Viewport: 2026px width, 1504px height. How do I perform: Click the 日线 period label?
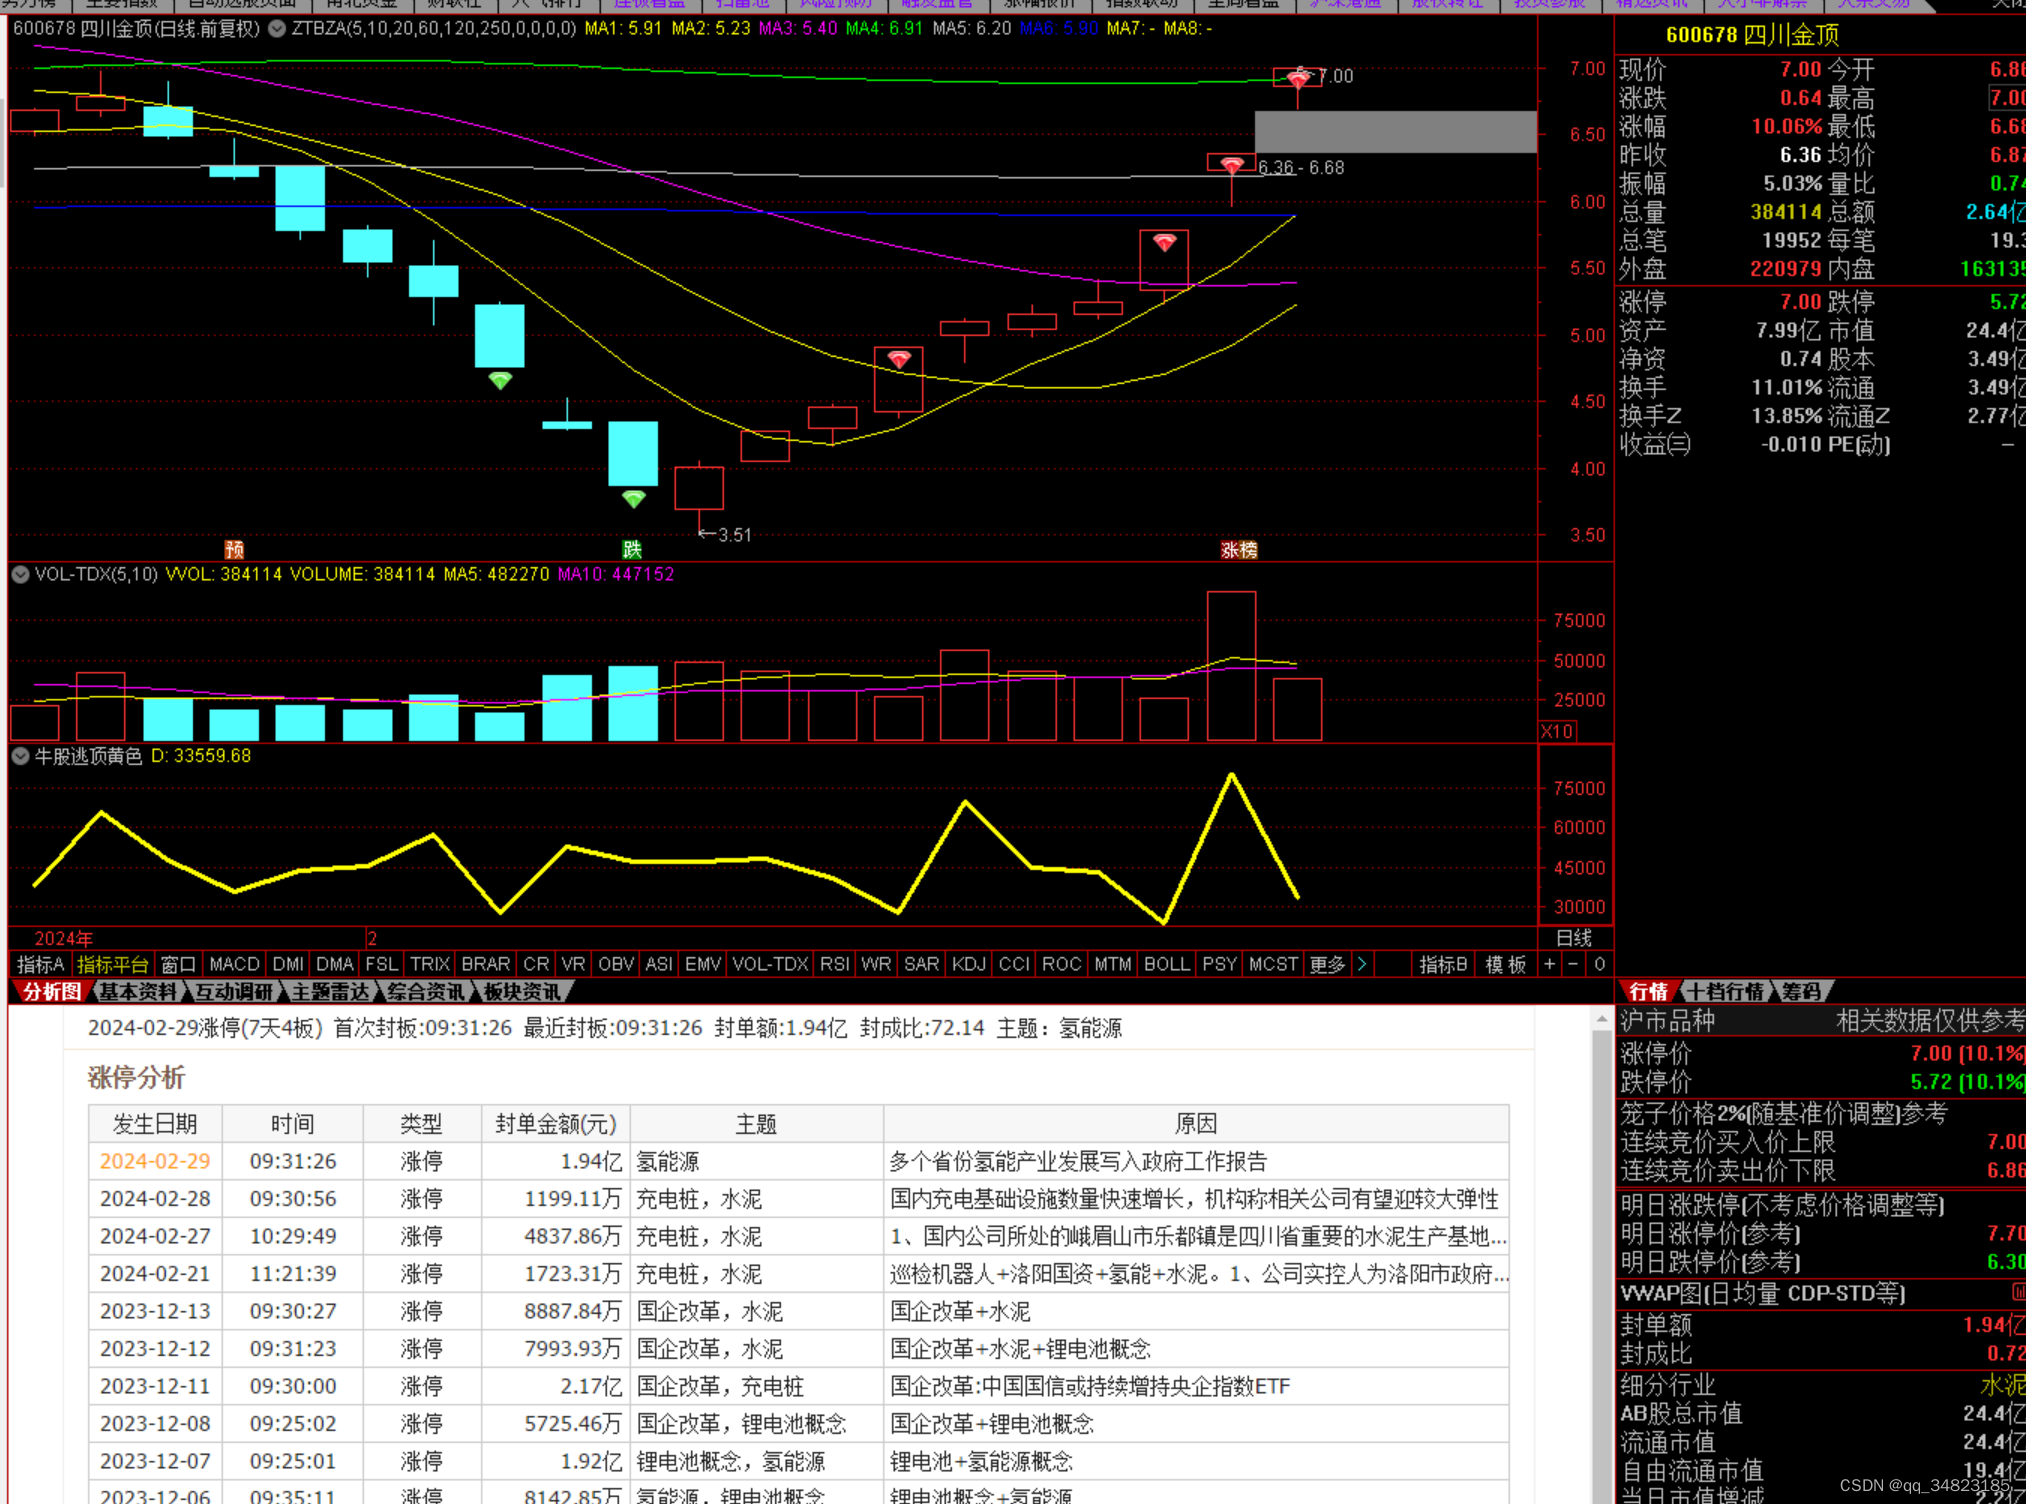[x=1574, y=938]
